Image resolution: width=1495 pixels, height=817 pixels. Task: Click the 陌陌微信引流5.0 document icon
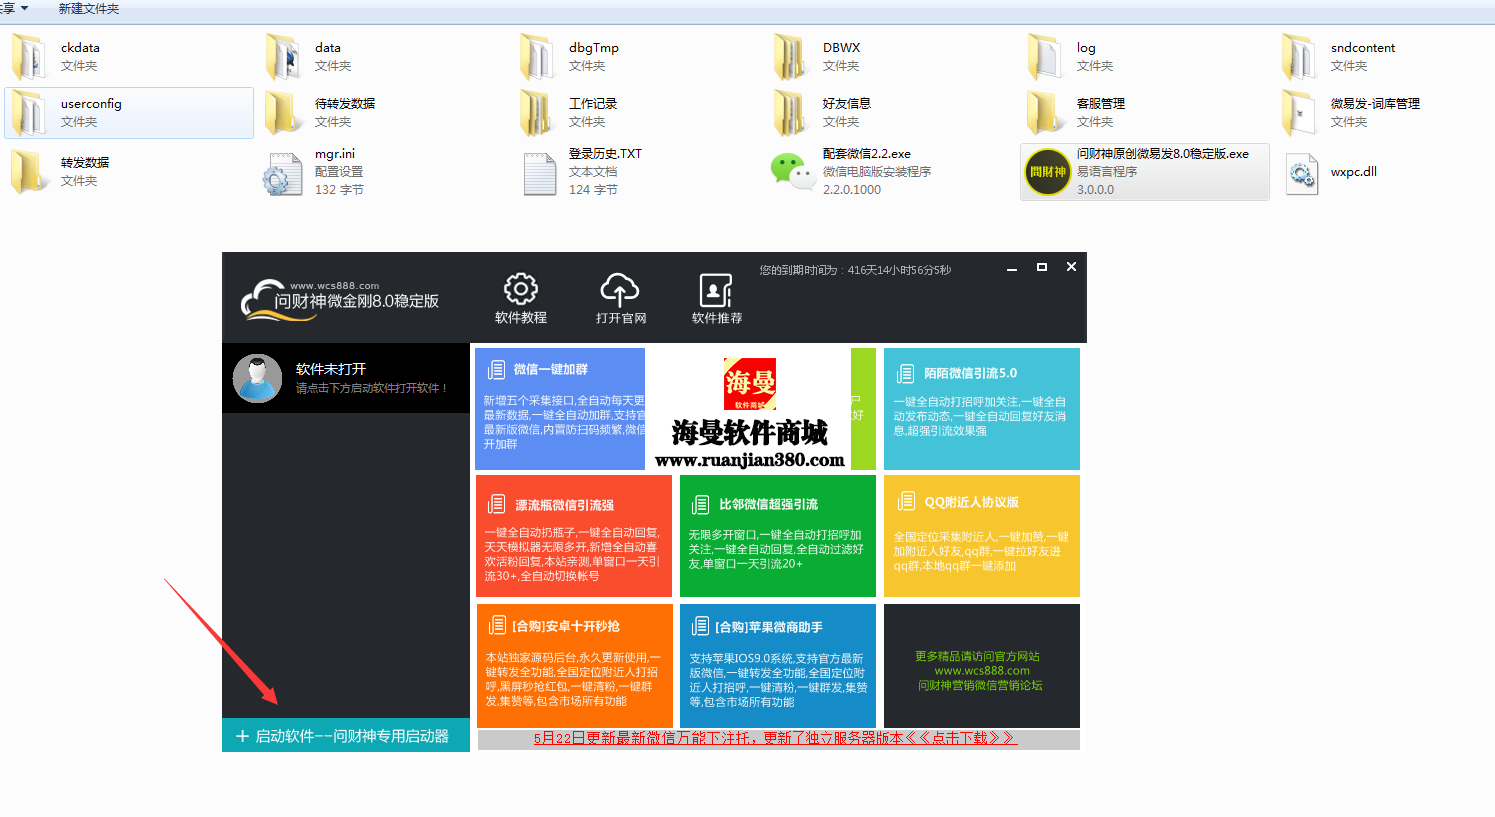click(905, 373)
